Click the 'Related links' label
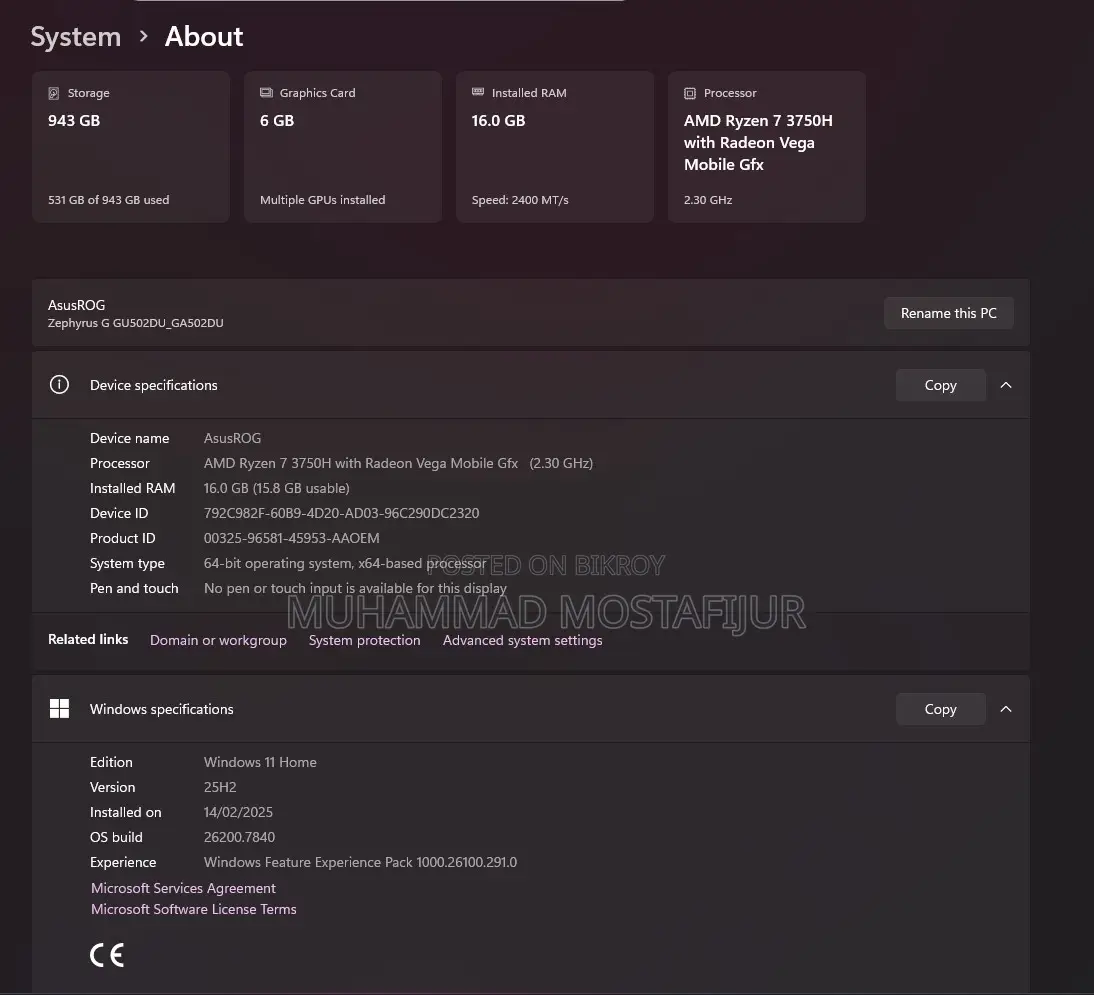1094x995 pixels. pyautogui.click(x=88, y=639)
